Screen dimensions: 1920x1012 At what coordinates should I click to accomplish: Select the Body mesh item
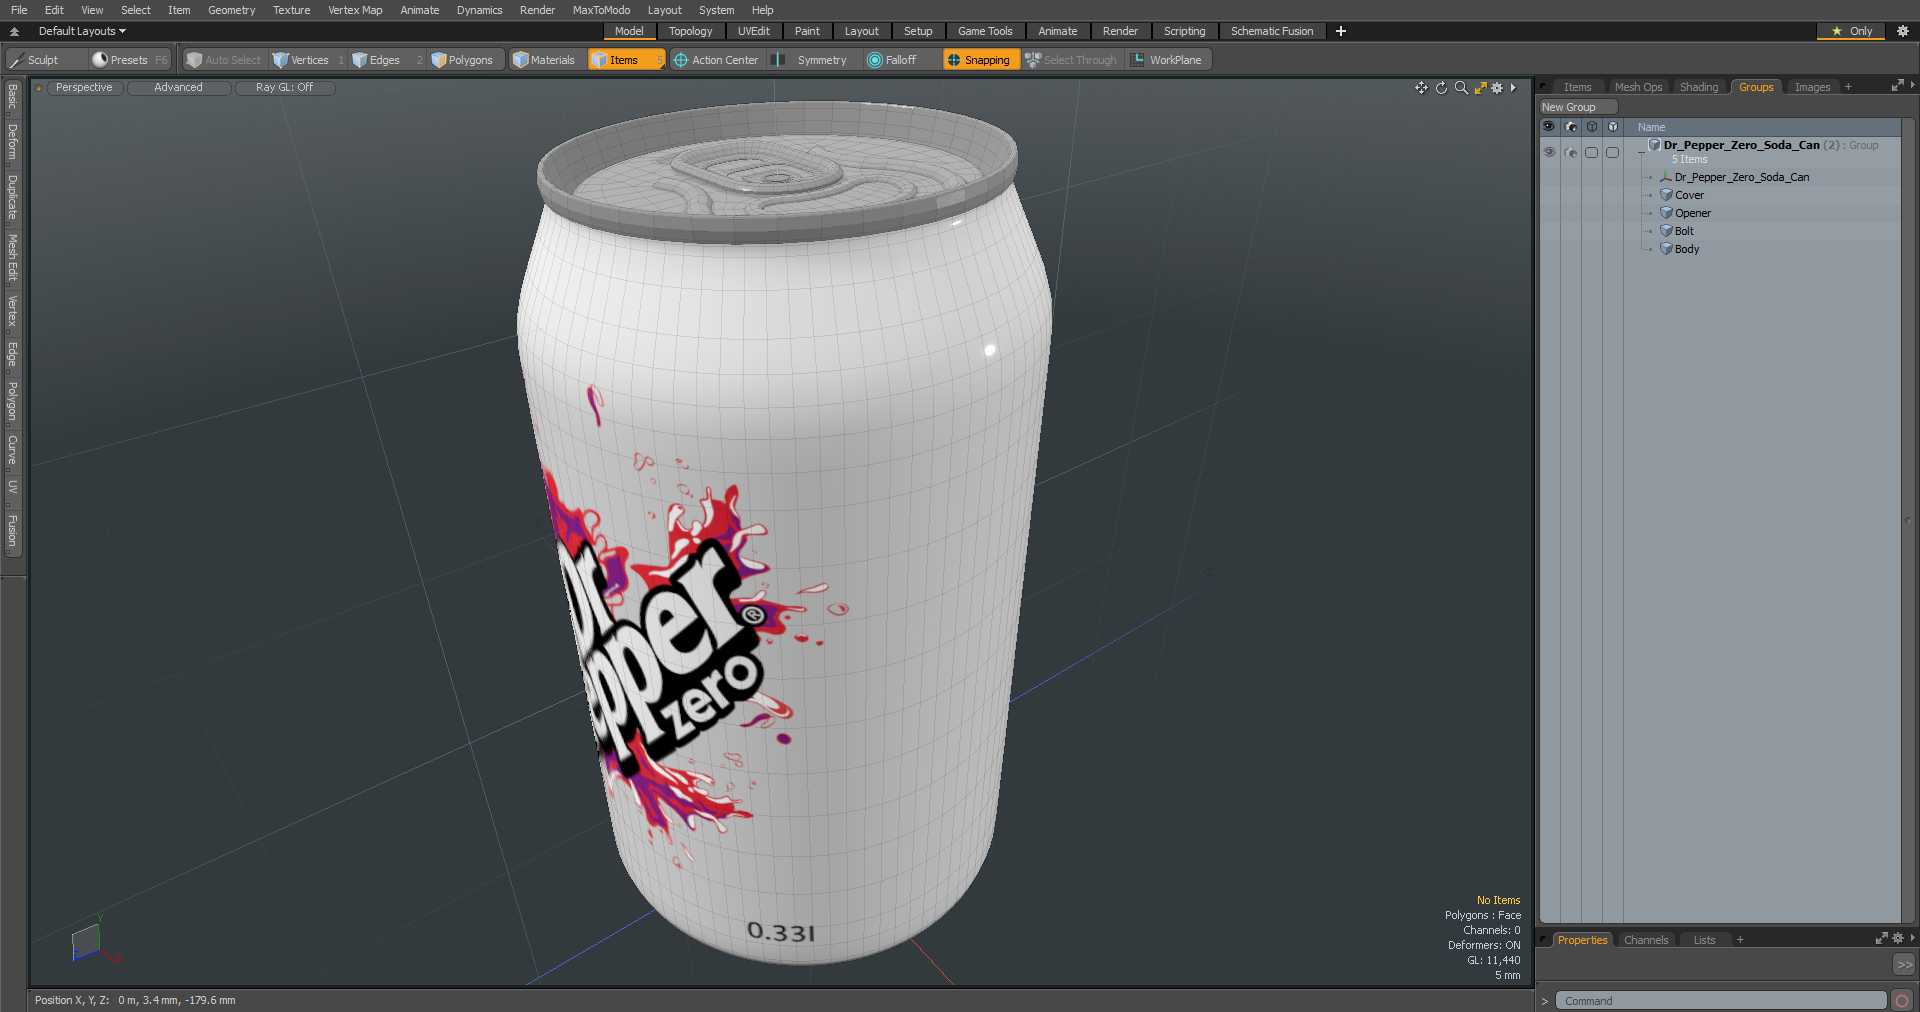[x=1686, y=249]
